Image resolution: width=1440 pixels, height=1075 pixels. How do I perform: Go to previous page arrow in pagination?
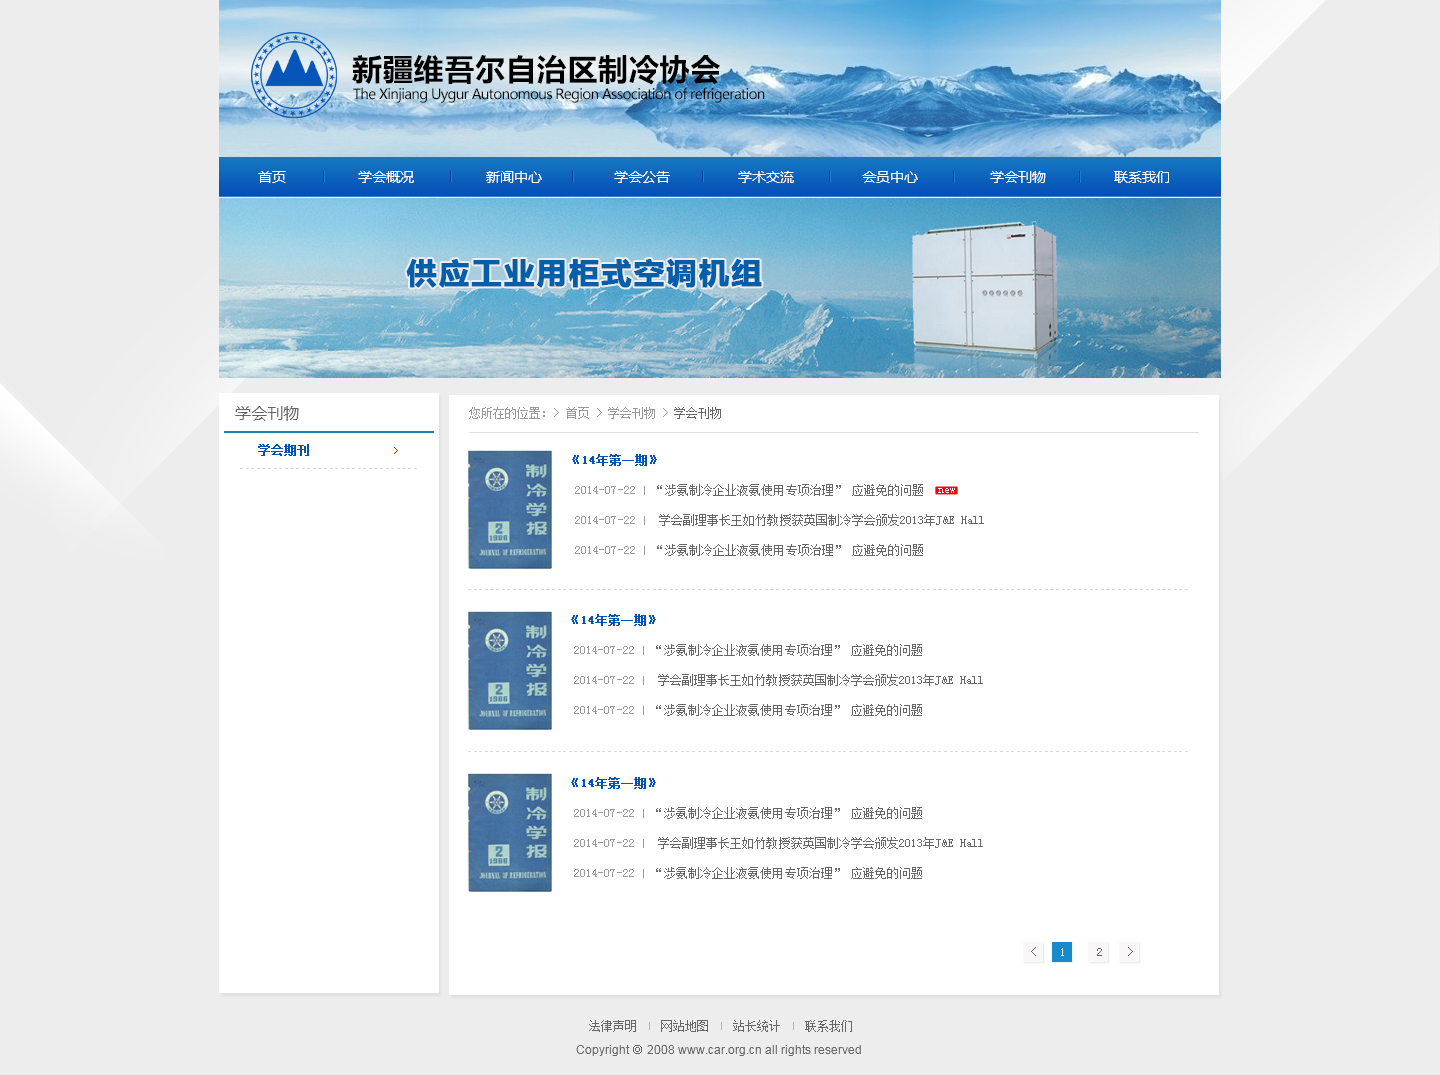[x=1034, y=952]
